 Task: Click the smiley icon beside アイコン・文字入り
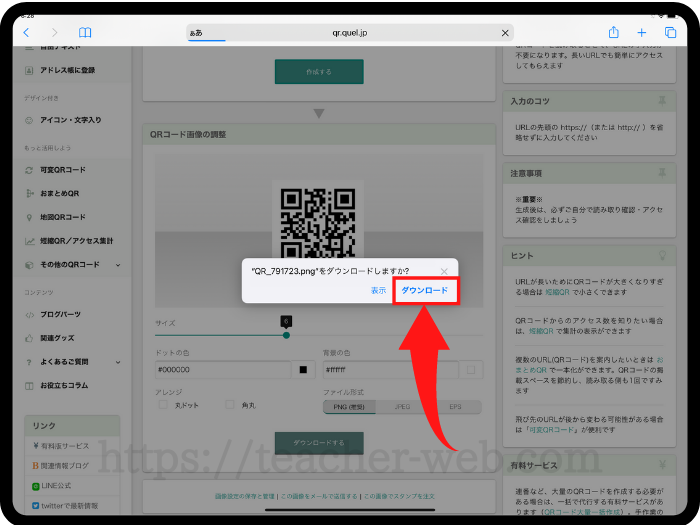(29, 121)
